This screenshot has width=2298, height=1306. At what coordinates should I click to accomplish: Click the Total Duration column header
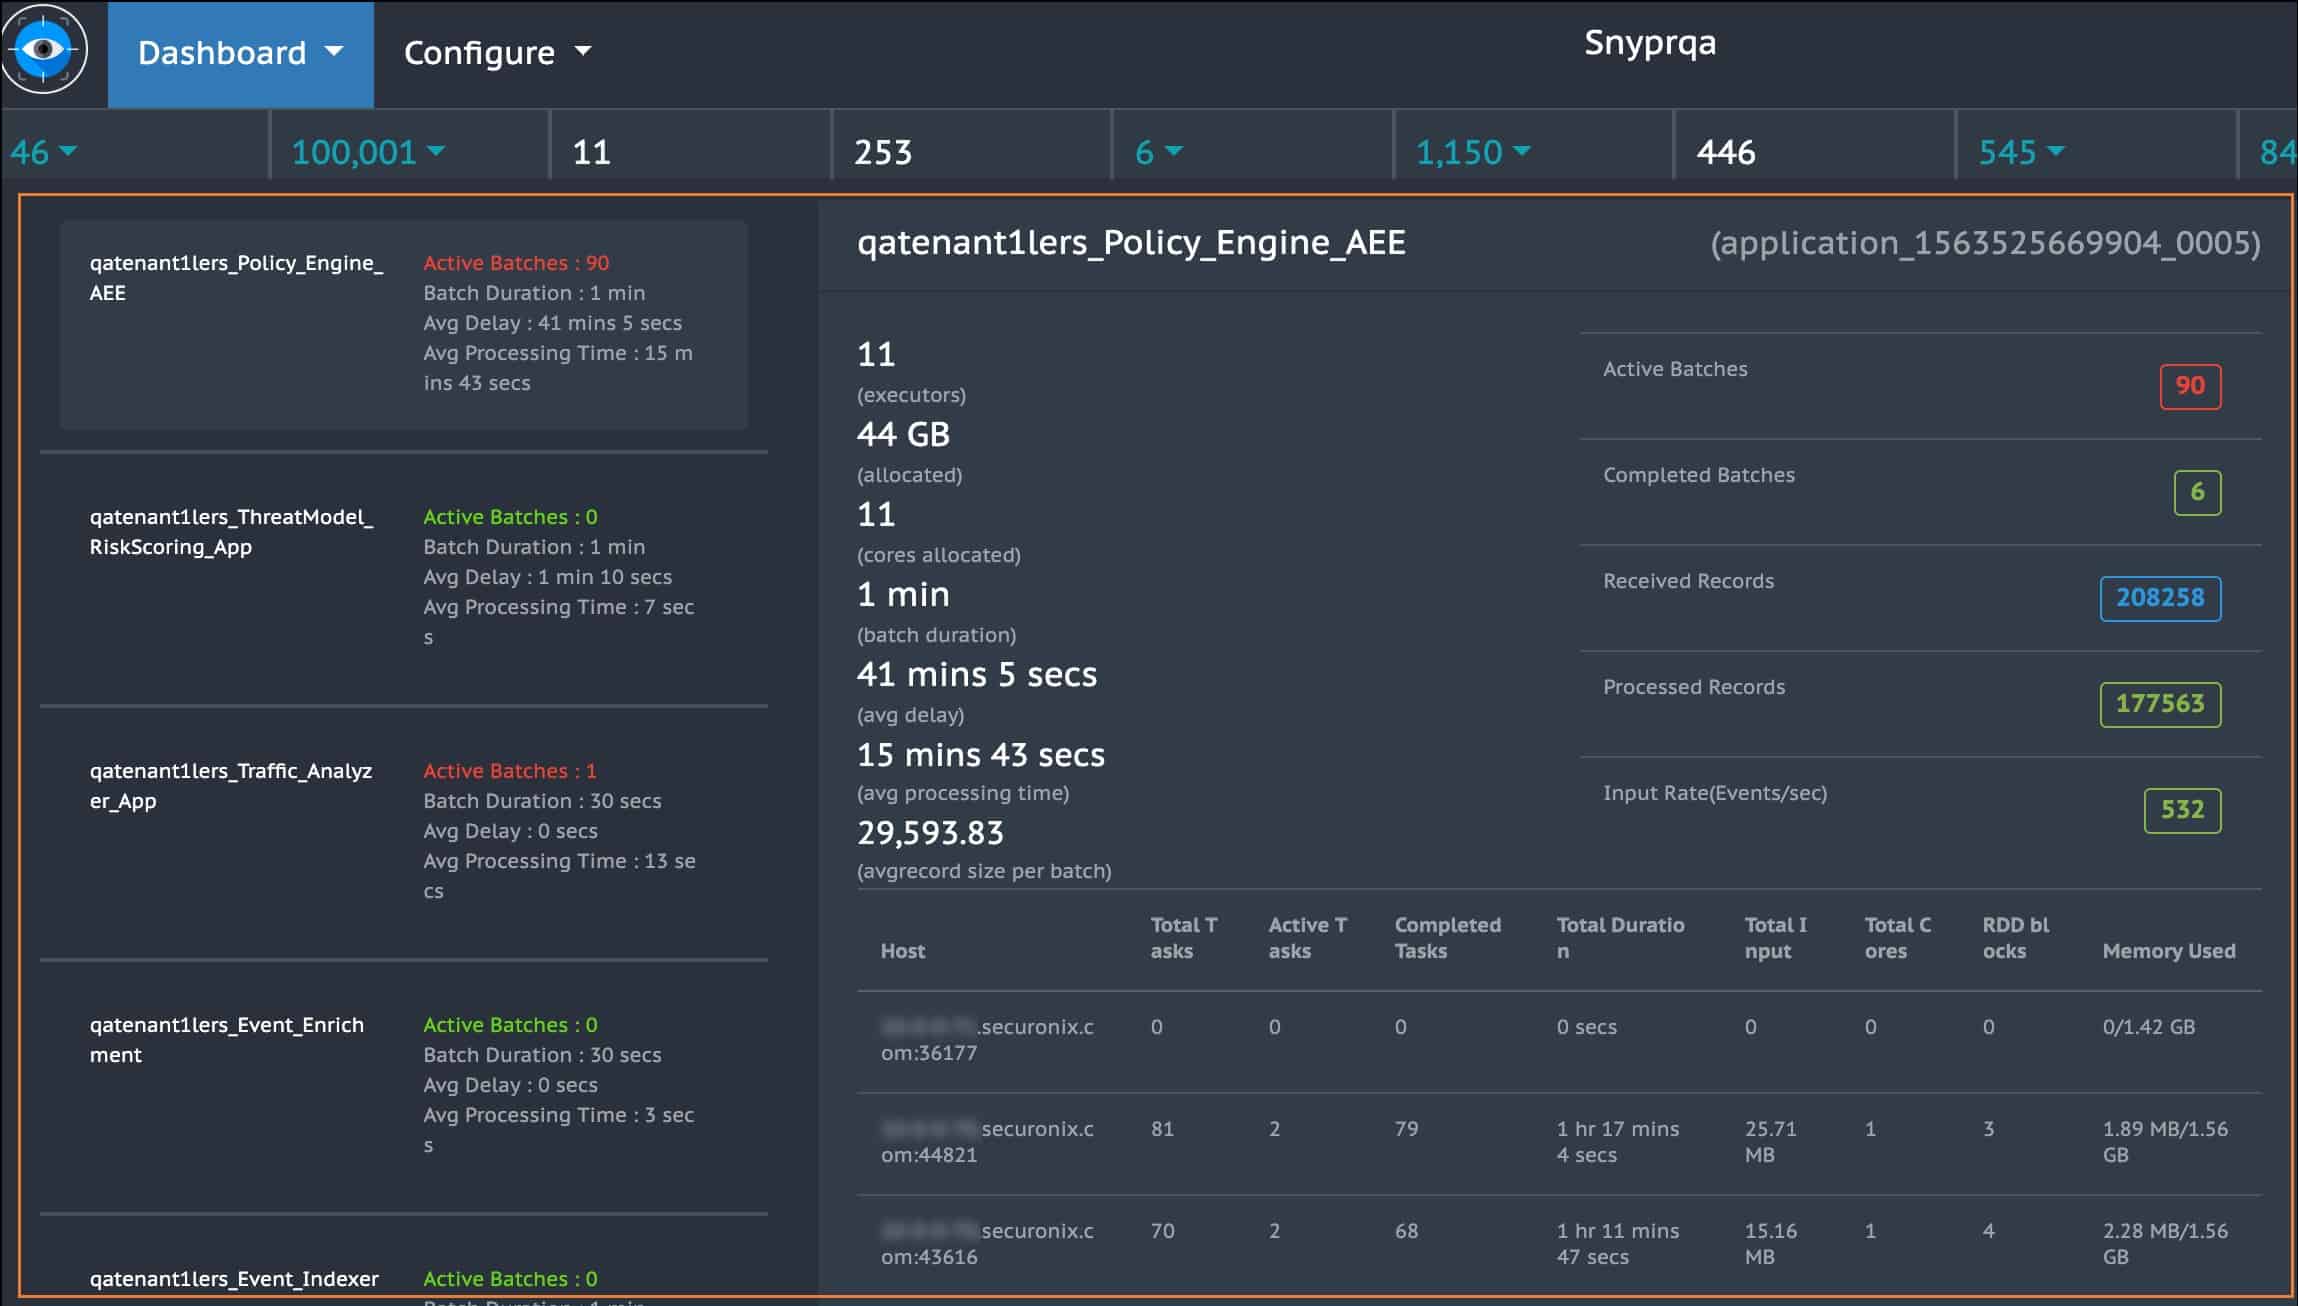[1620, 938]
